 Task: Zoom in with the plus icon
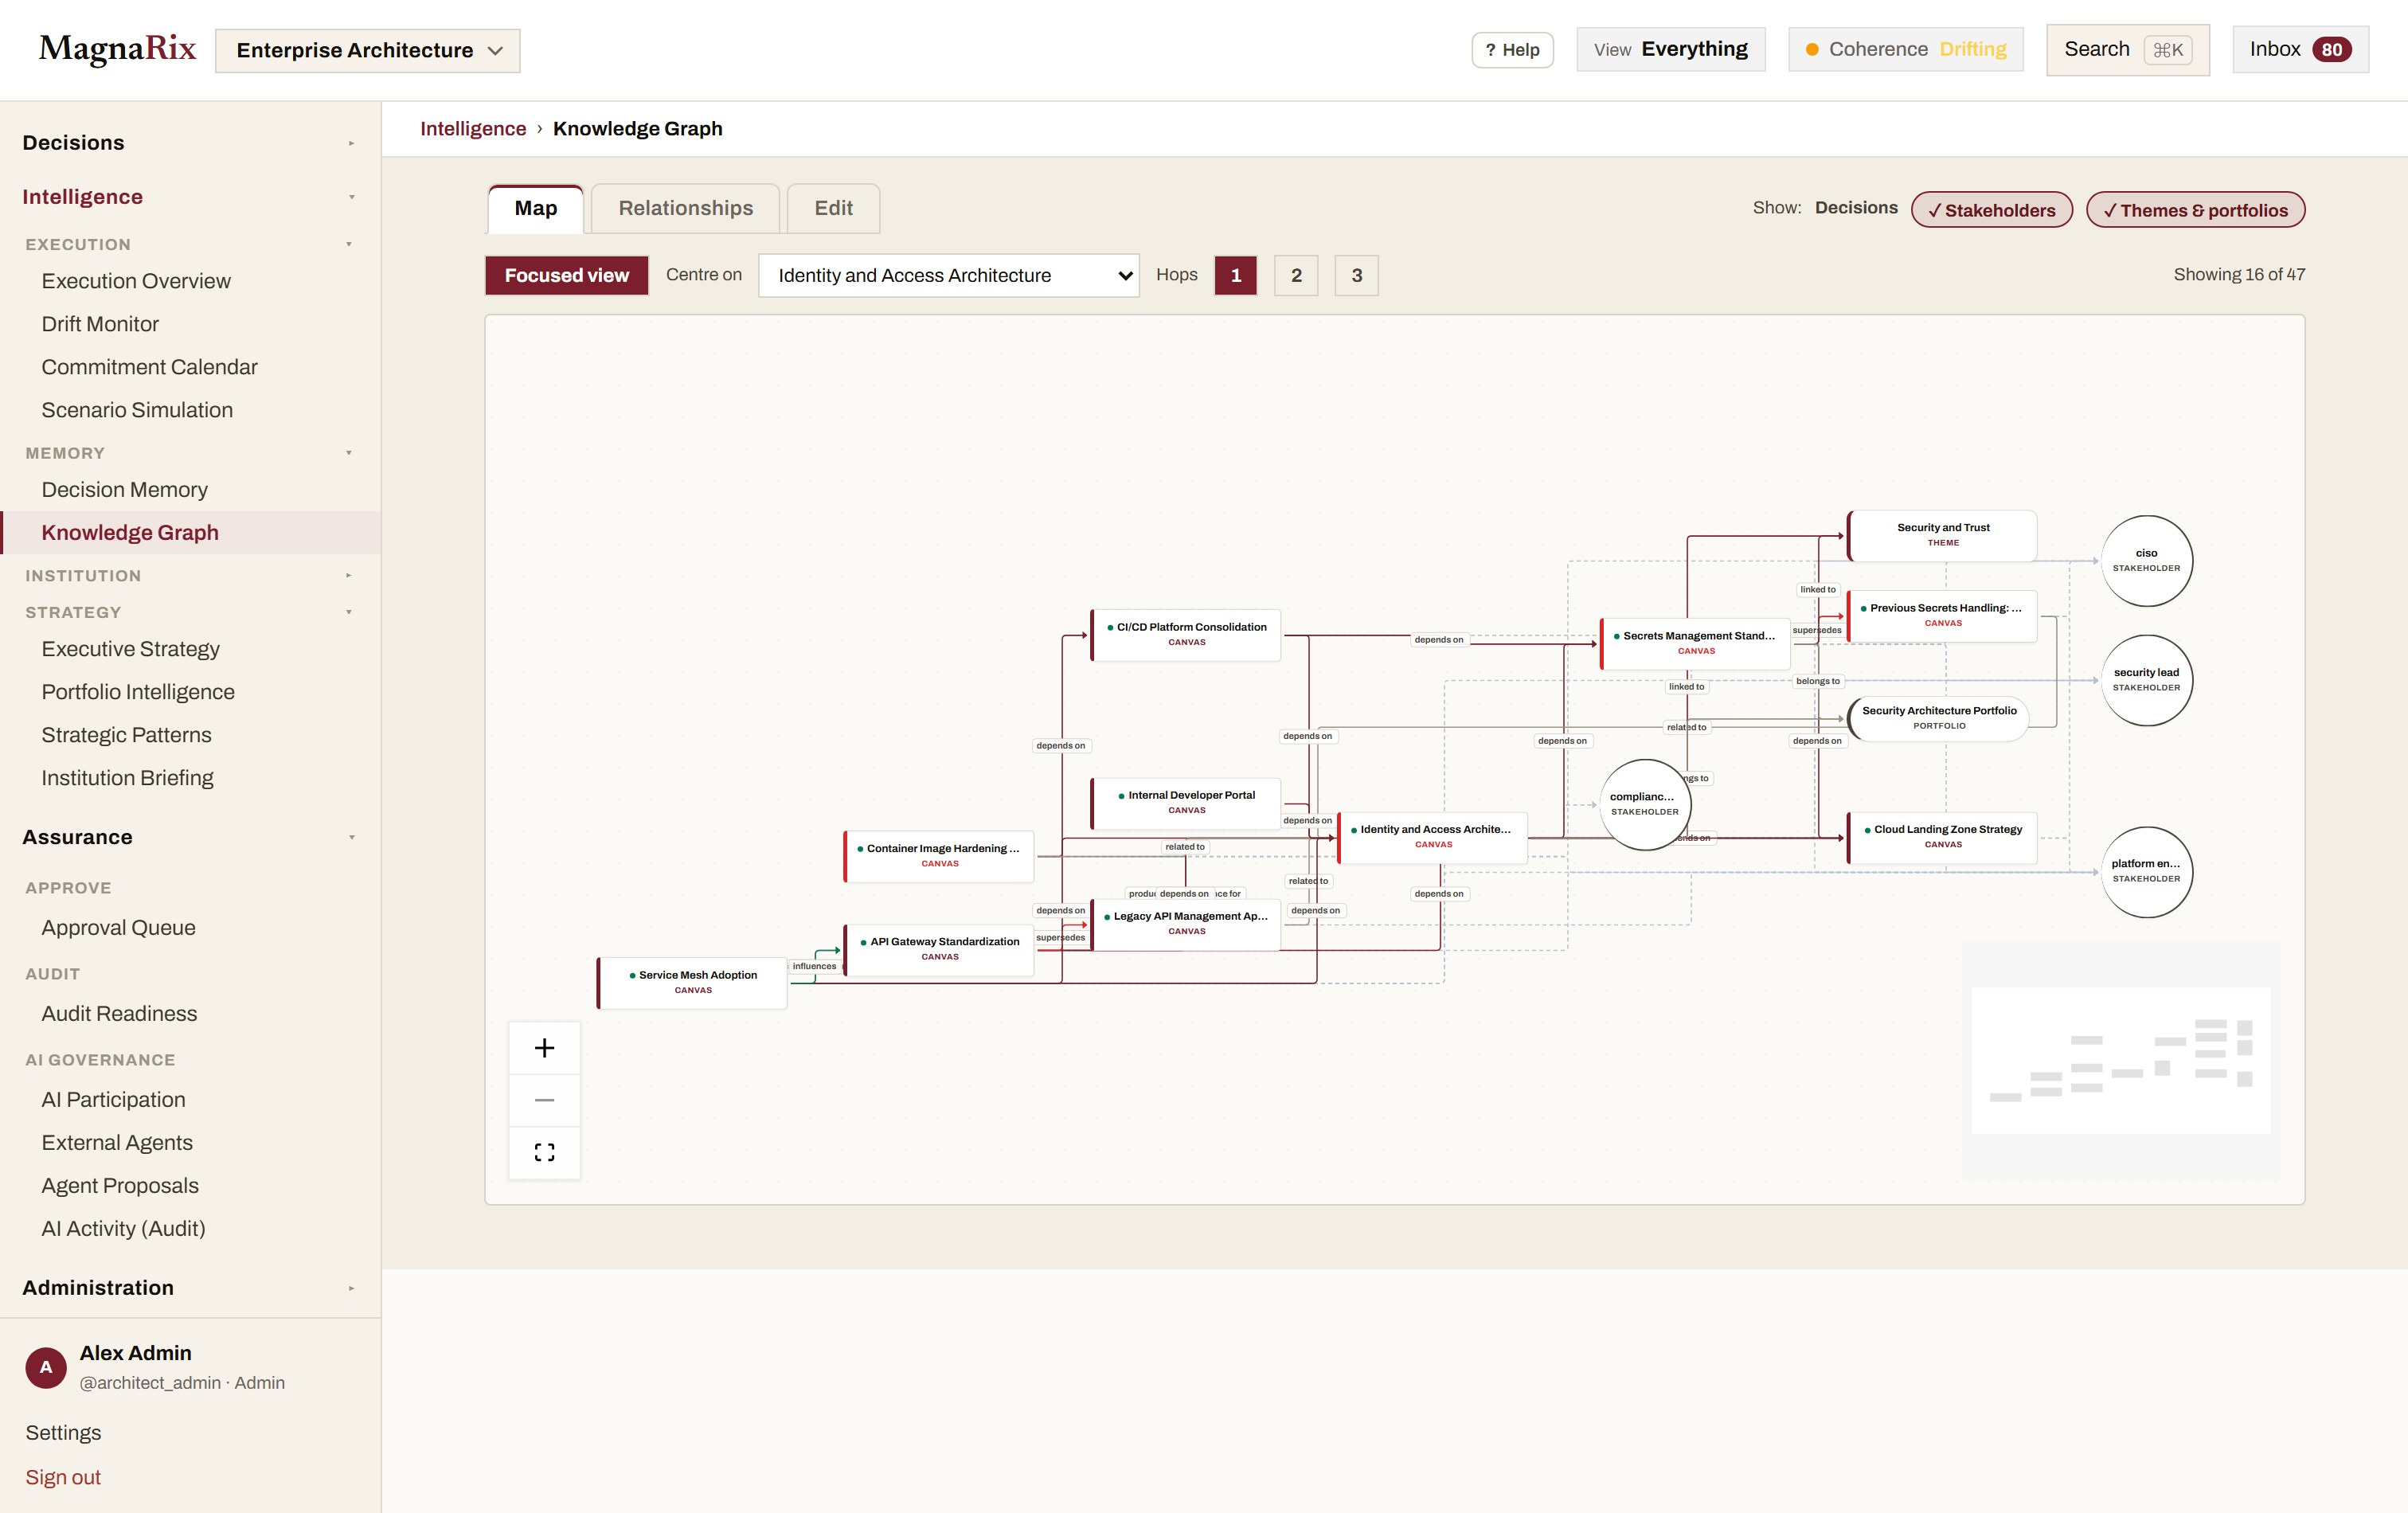coord(544,1048)
